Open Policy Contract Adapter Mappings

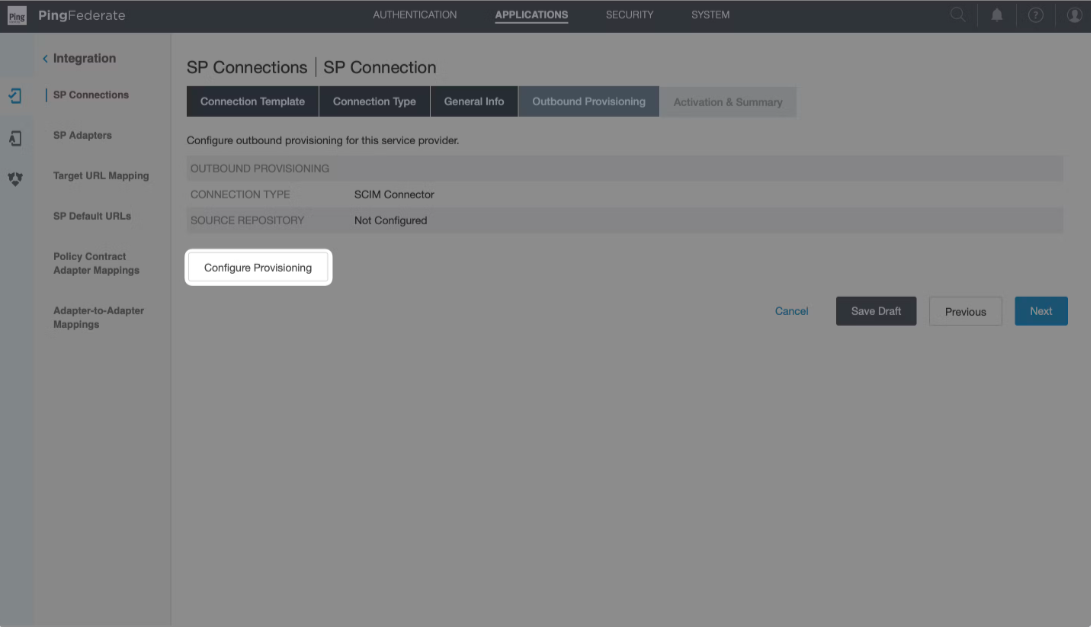(96, 263)
